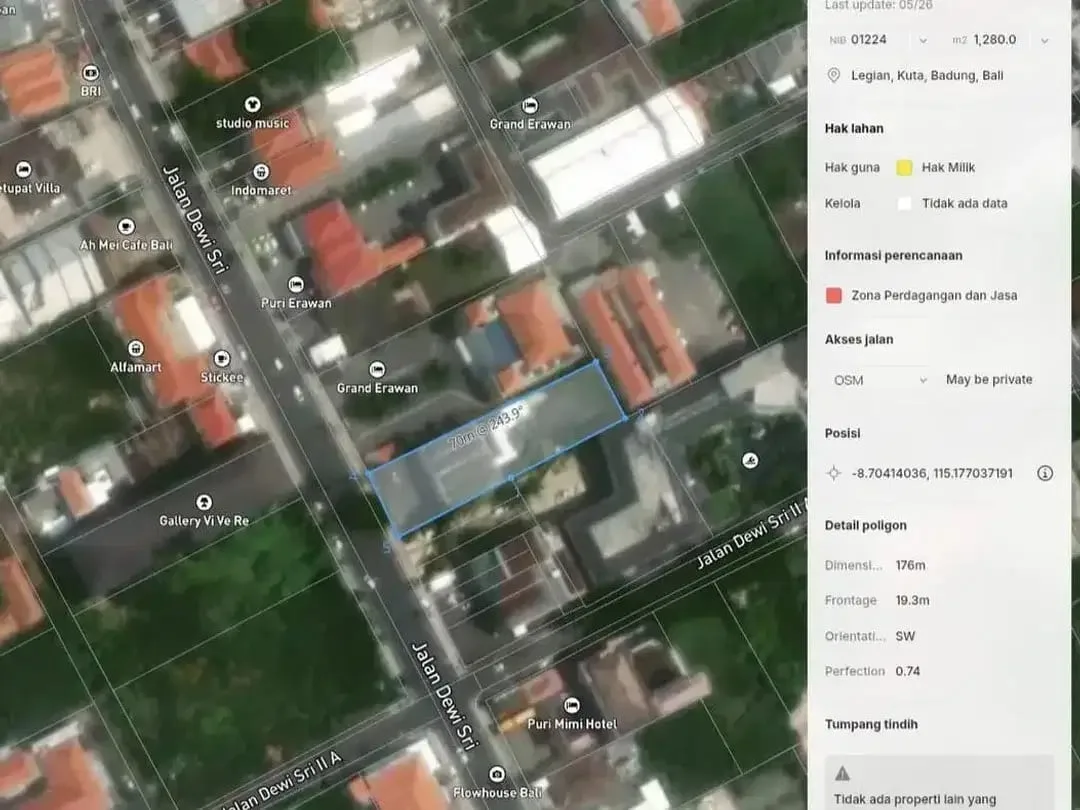Click the warning triangle under Tumpang tindih
1080x810 pixels.
click(842, 773)
